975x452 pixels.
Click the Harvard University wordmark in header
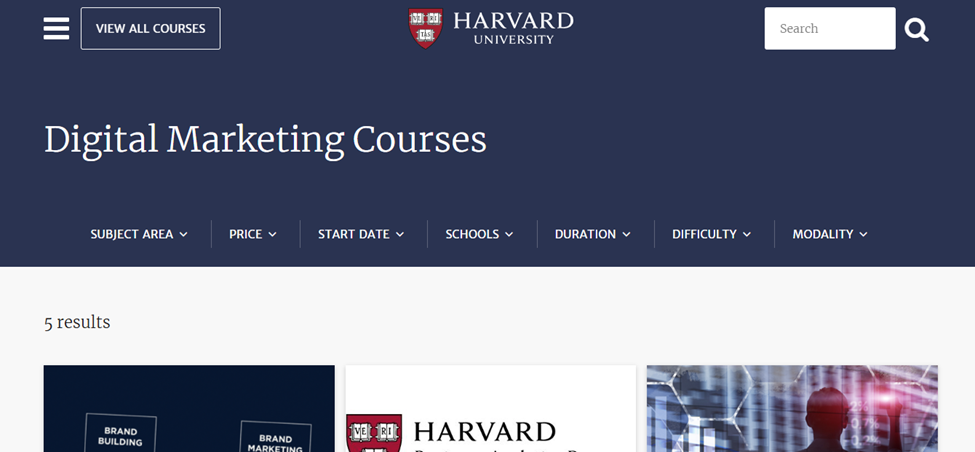(x=513, y=28)
